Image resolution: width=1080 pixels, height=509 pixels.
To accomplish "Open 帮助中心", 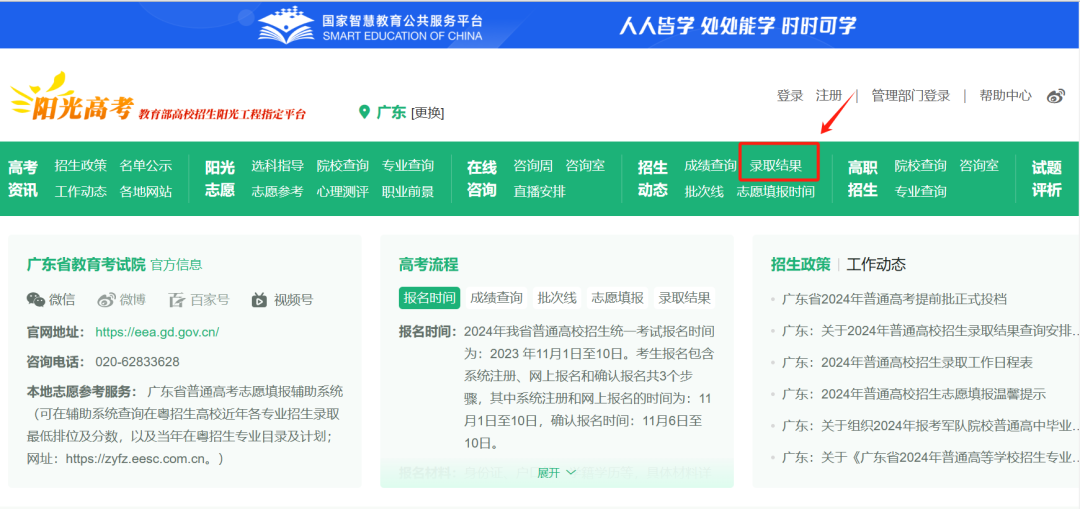I will 1006,96.
